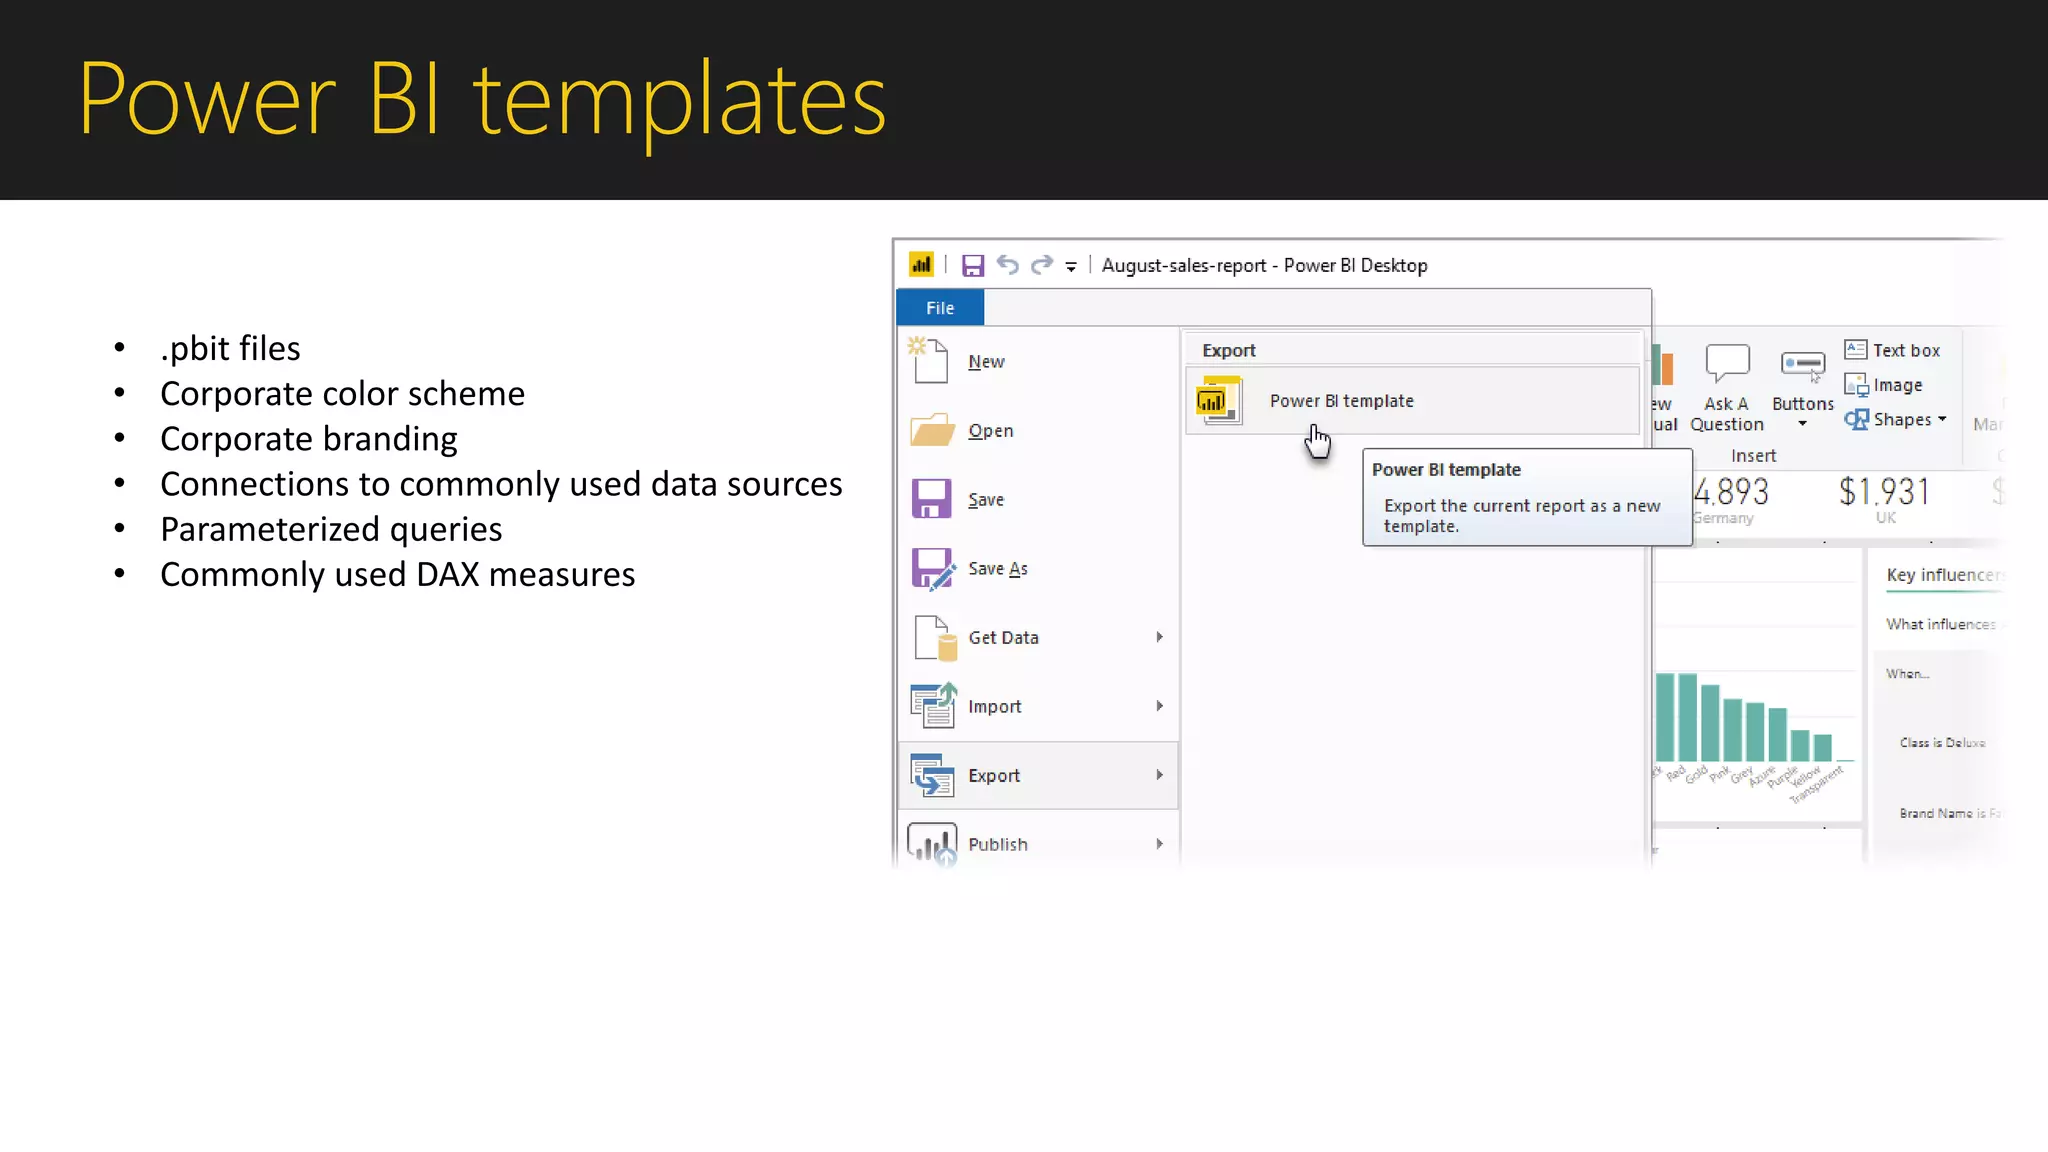The image size is (2048, 1152).
Task: Click the Key influencers tab
Action: [x=1944, y=575]
